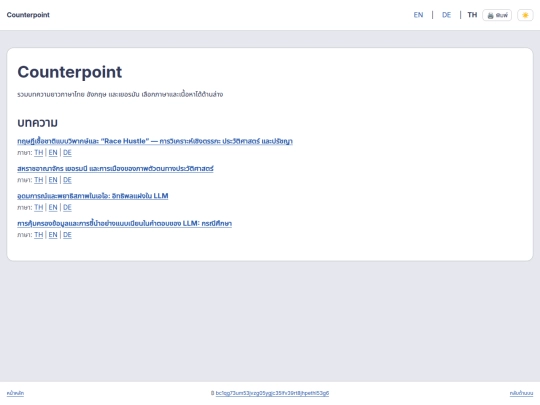Open DE version of the third article
Screen dimensions: 540x405
[67, 207]
